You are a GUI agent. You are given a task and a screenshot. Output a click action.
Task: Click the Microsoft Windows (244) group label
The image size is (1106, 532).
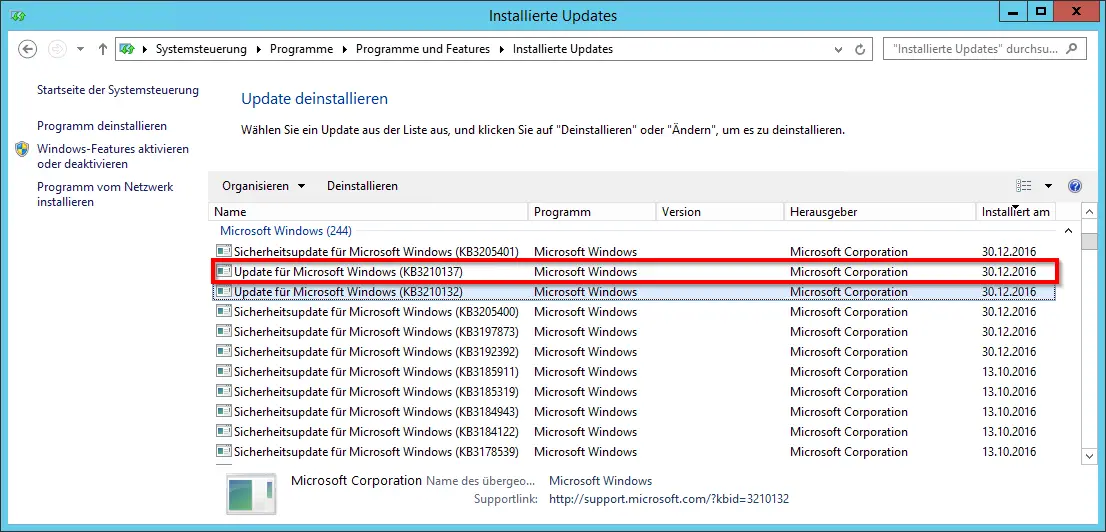(x=286, y=231)
